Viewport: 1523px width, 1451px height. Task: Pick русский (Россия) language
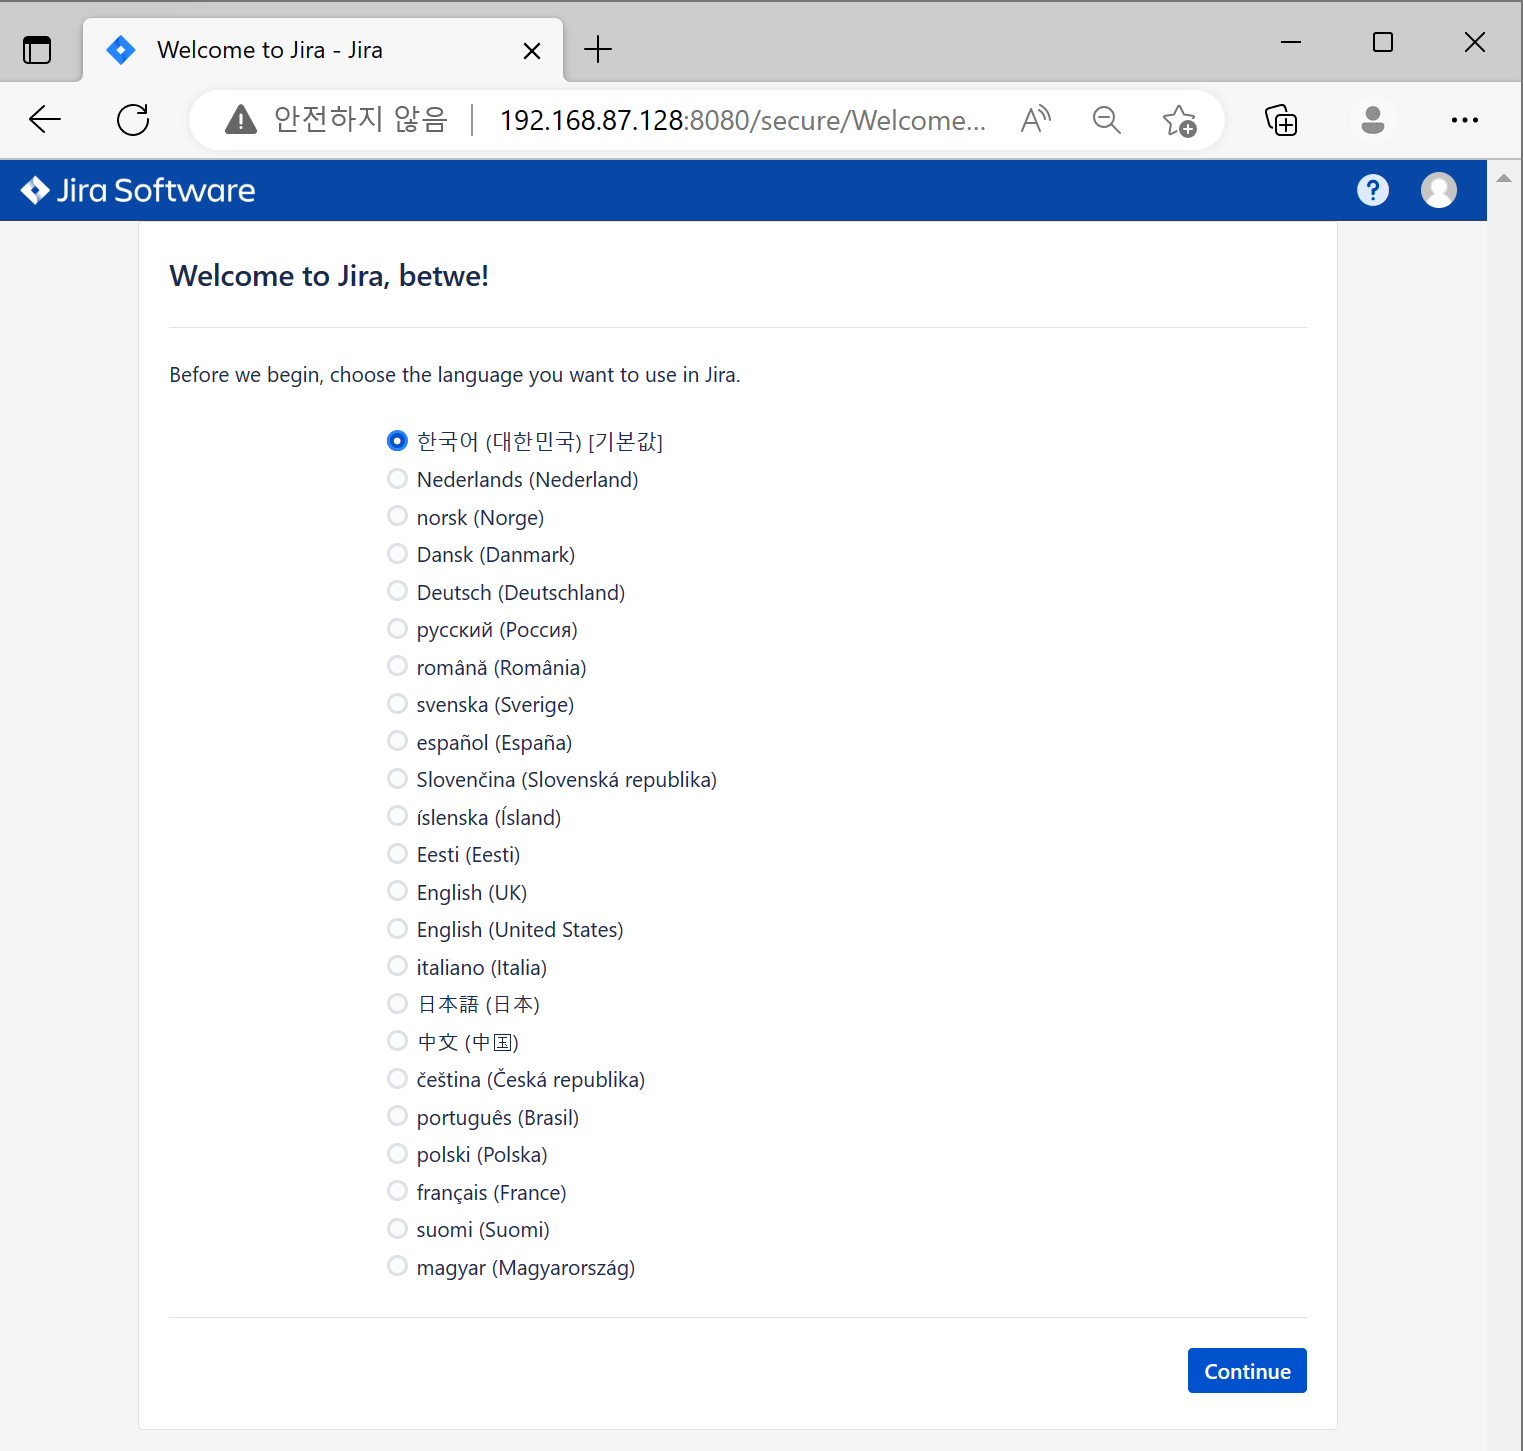point(397,629)
